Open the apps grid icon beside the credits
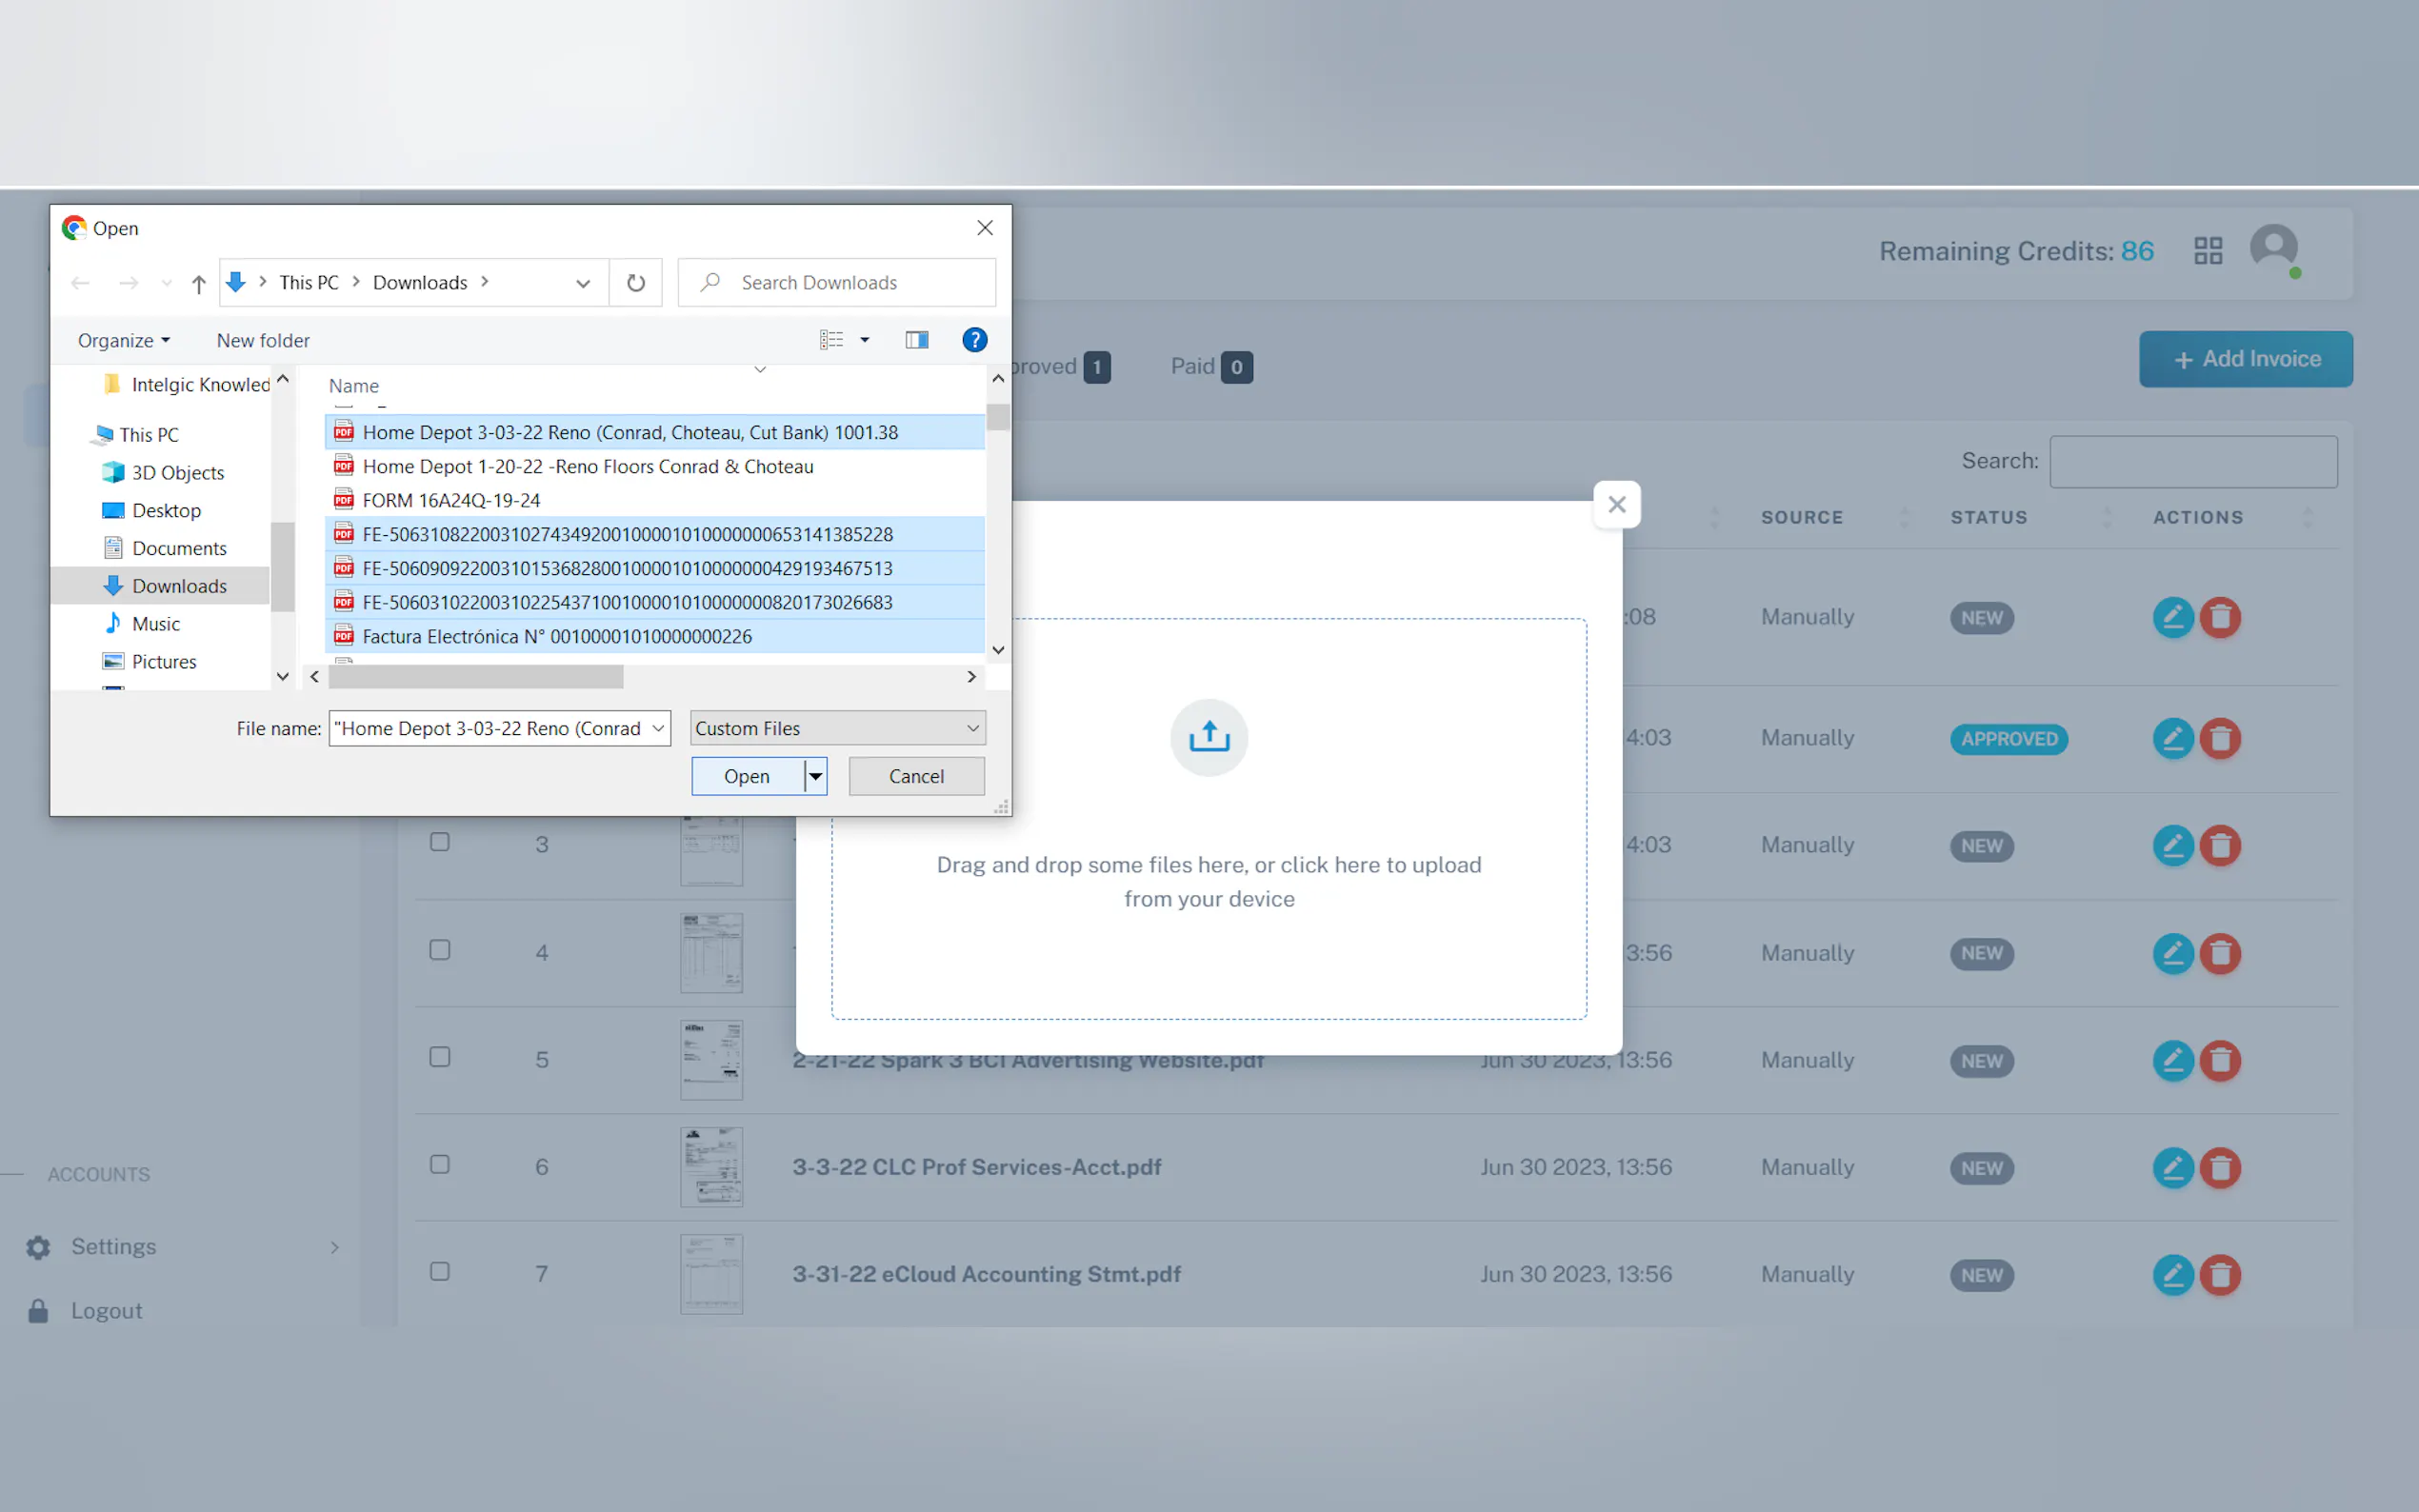This screenshot has width=2419, height=1512. (2208, 251)
